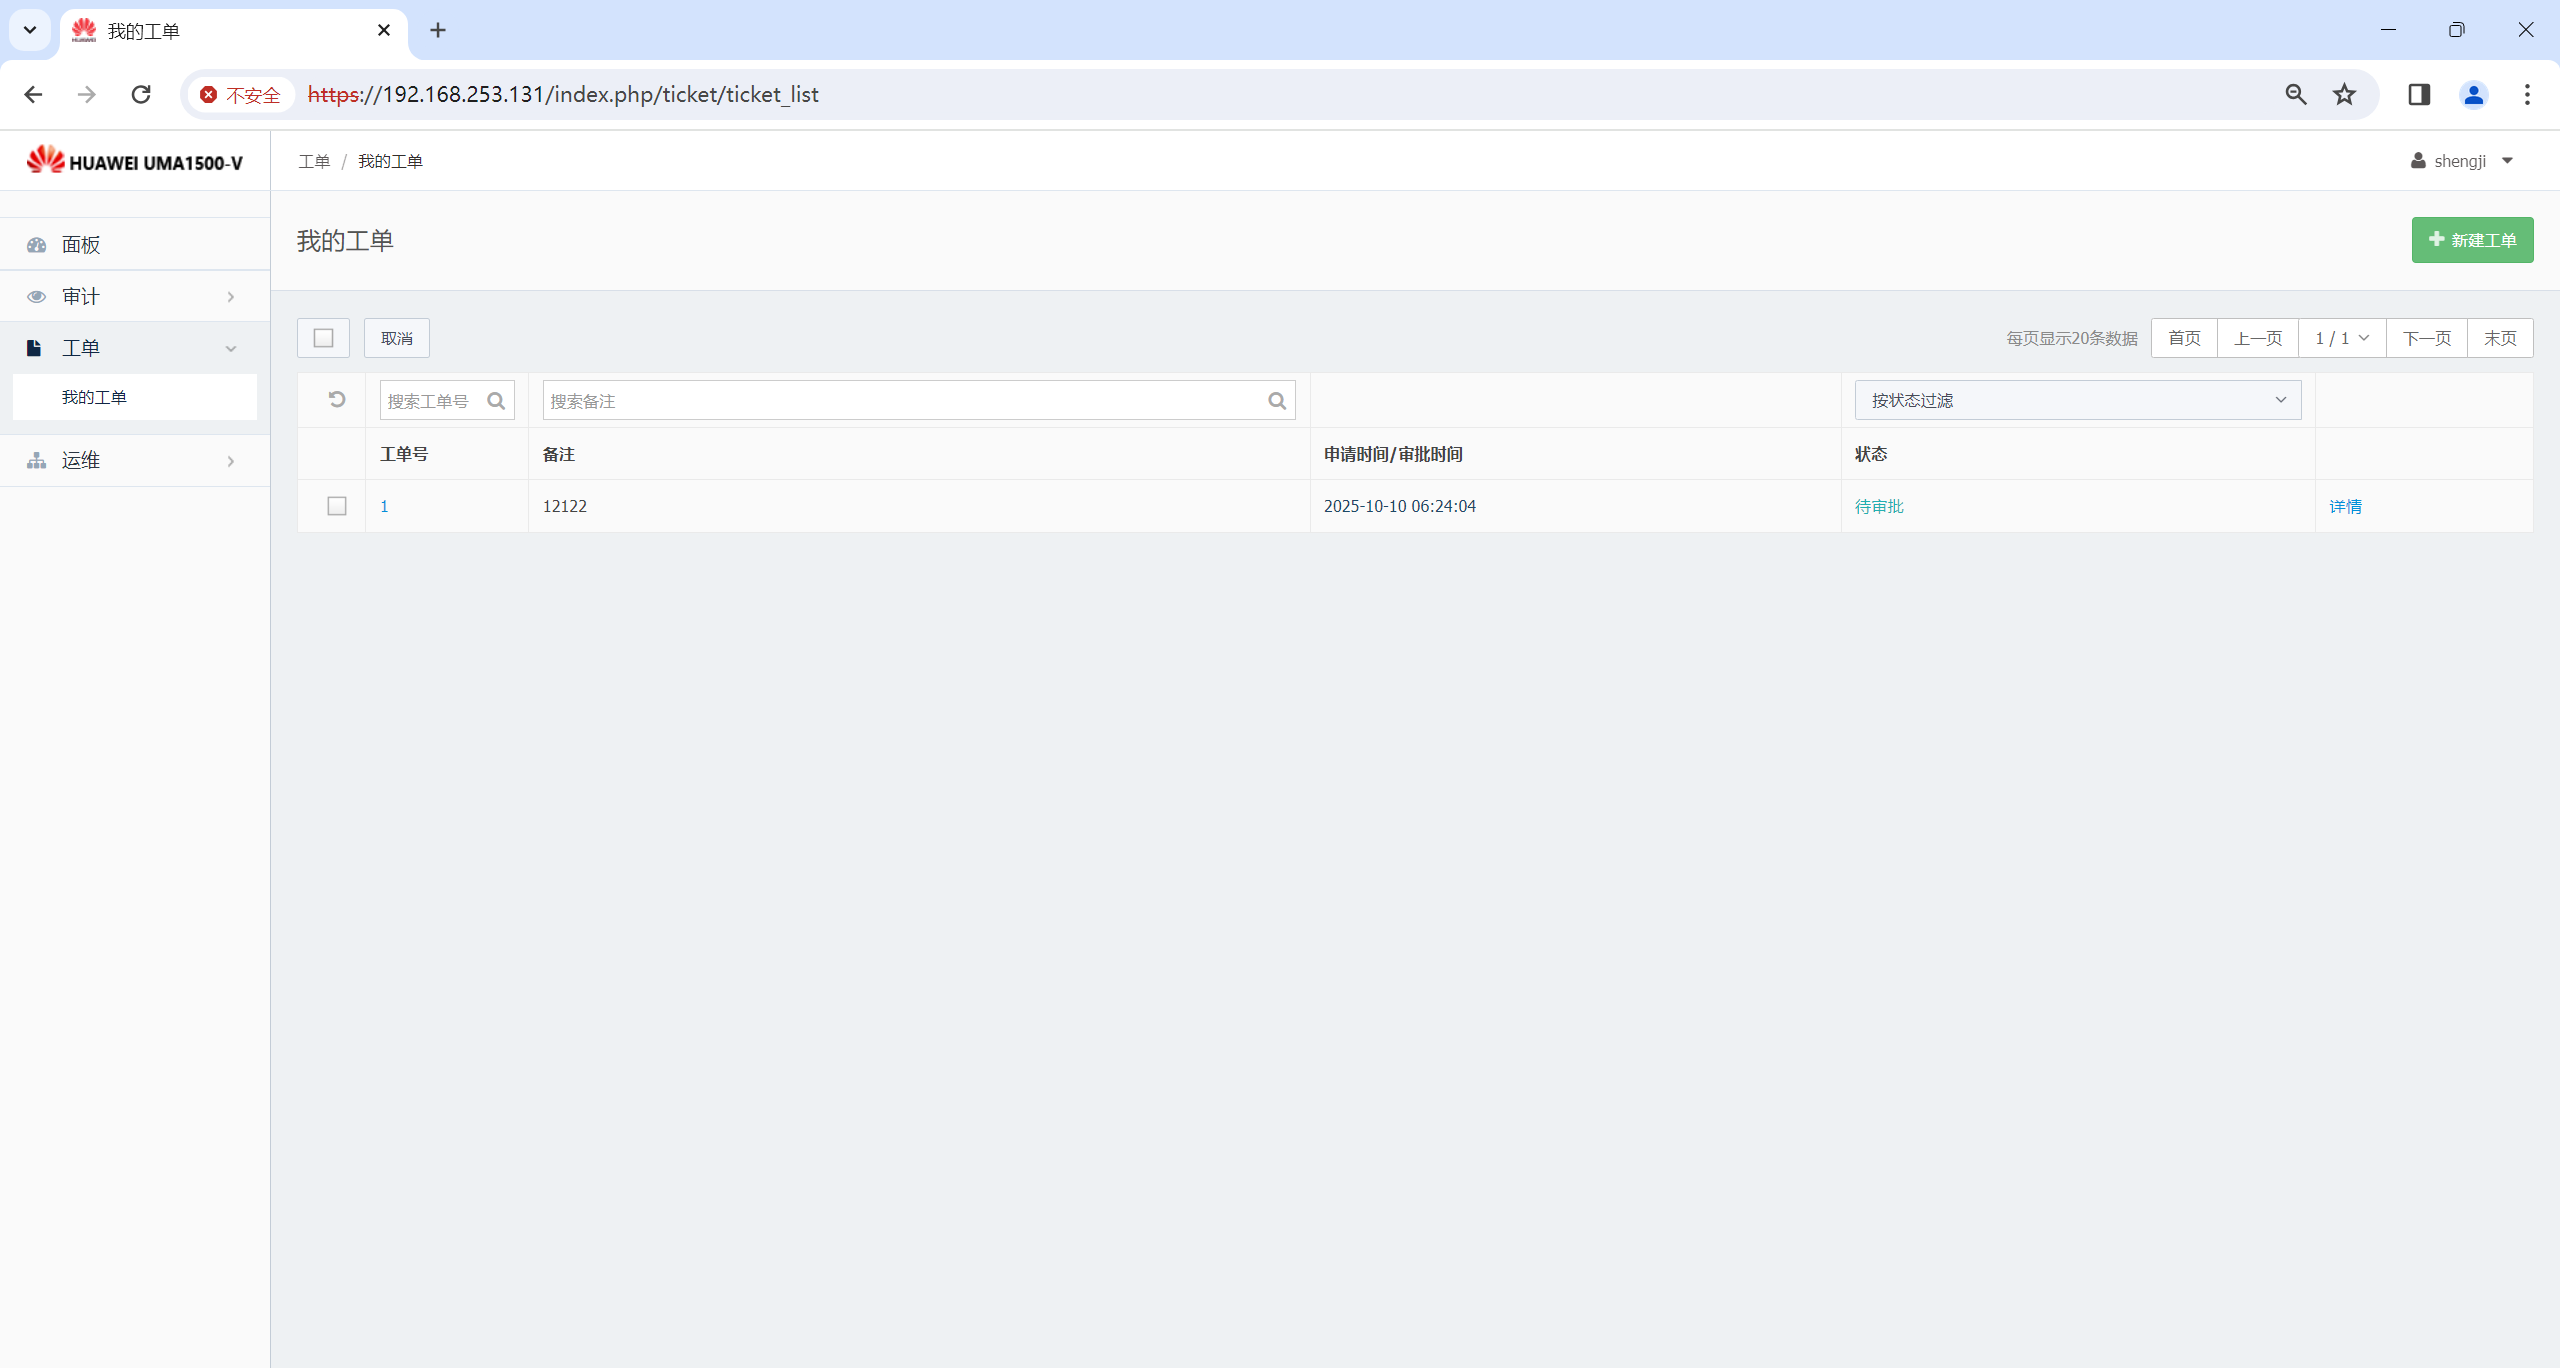Viewport: 2560px width, 1368px height.
Task: Bookmark this page with the star icon
Action: point(2344,94)
